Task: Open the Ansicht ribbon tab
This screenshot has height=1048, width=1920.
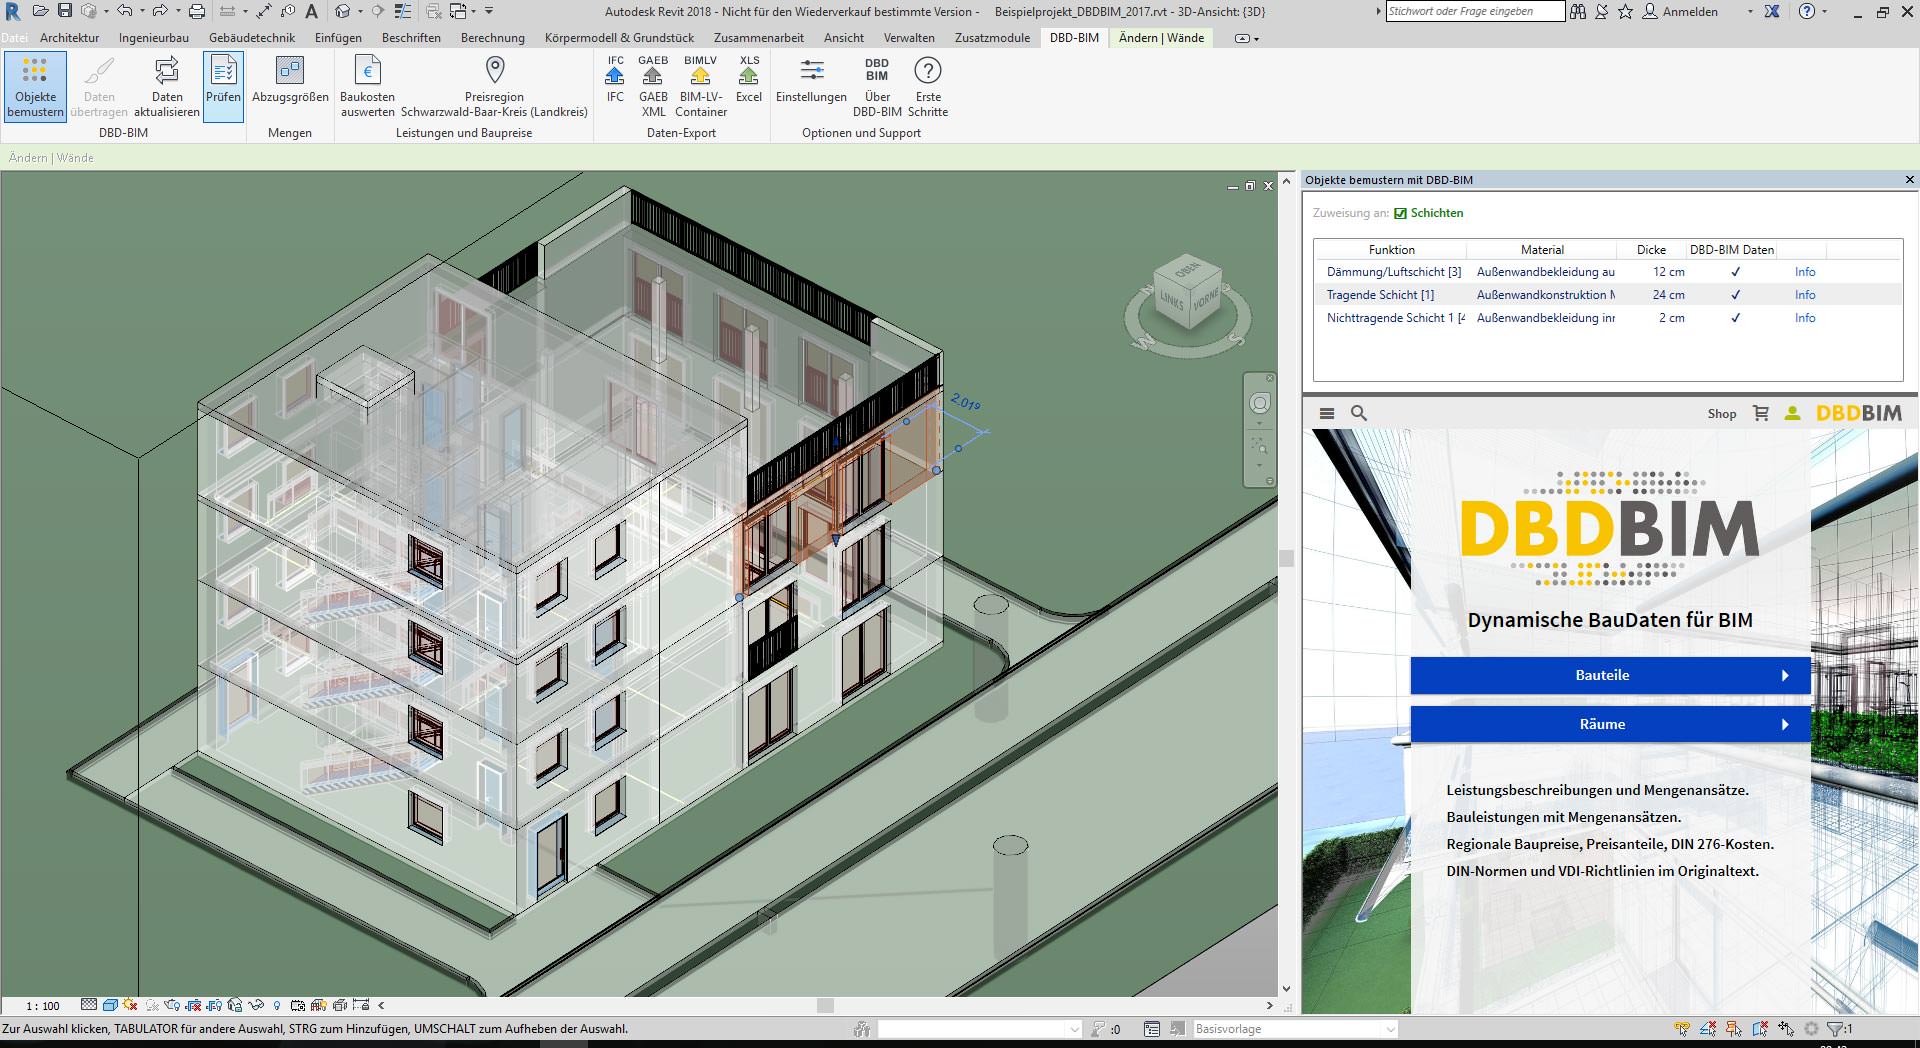Action: [x=844, y=38]
